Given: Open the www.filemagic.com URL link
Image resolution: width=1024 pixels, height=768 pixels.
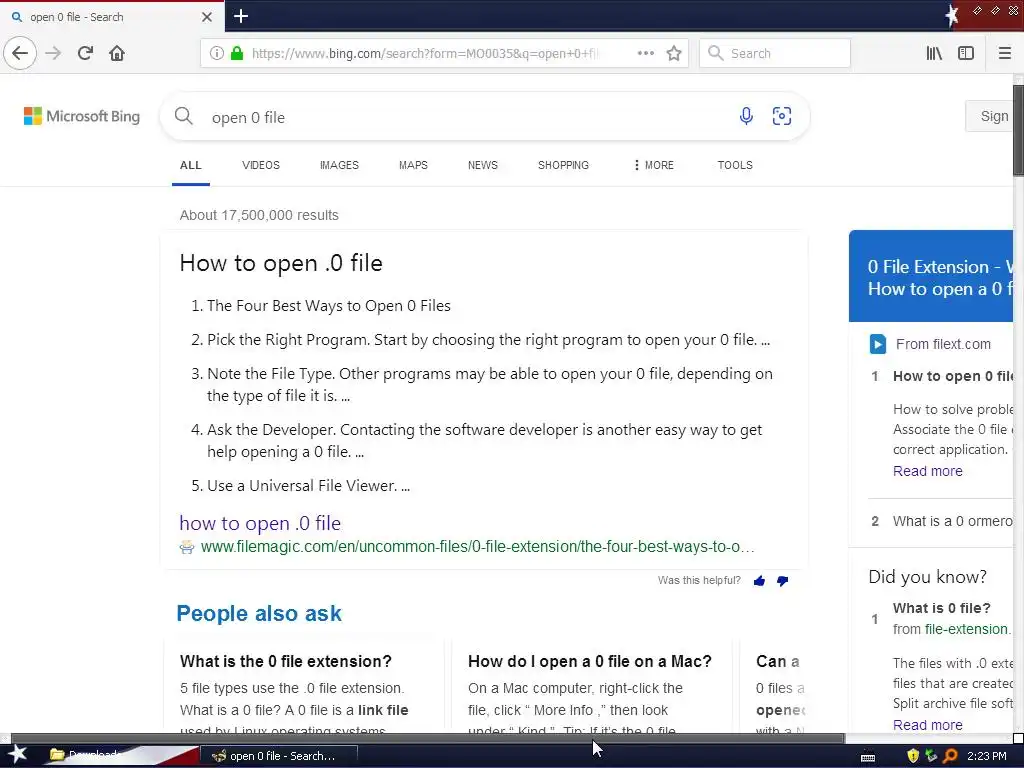Looking at the screenshot, I should click(477, 547).
